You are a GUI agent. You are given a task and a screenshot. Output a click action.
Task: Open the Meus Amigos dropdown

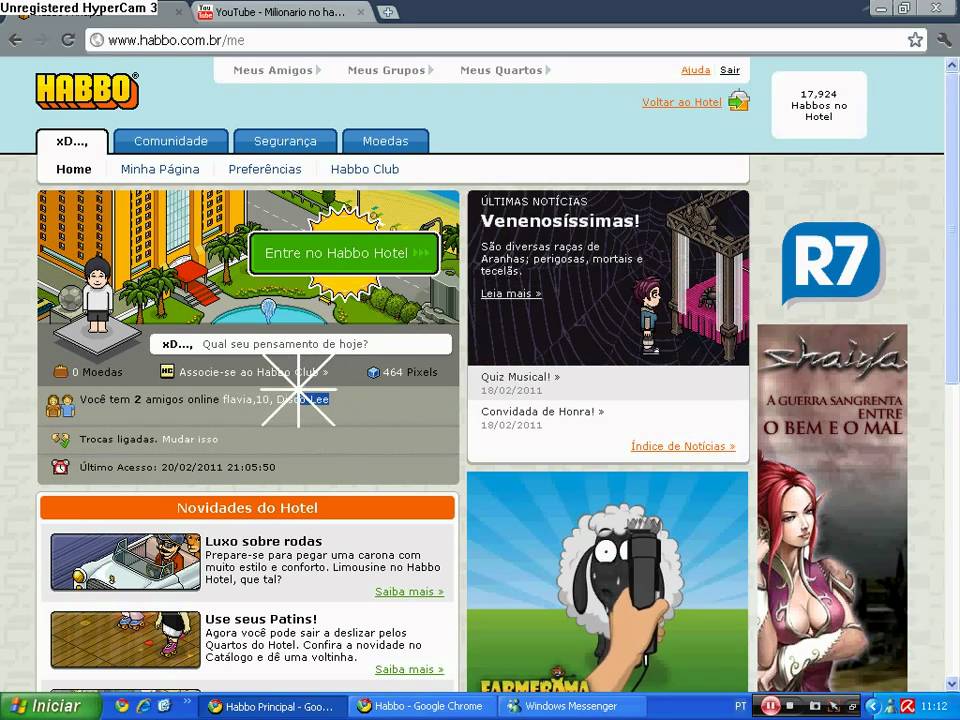pos(277,70)
